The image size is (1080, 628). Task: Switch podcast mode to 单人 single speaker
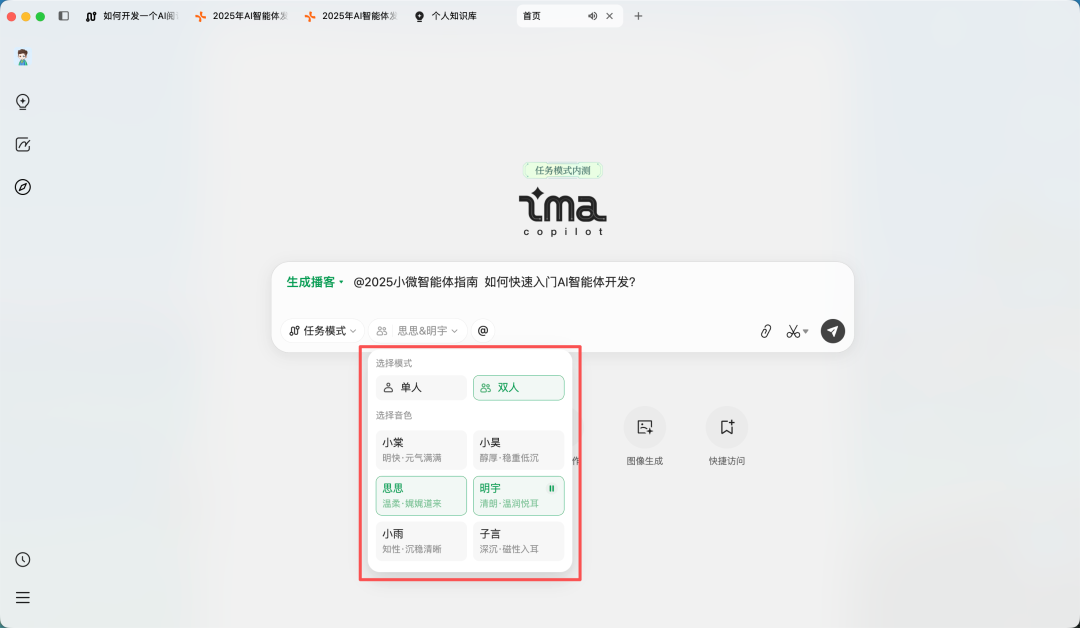[x=420, y=387]
